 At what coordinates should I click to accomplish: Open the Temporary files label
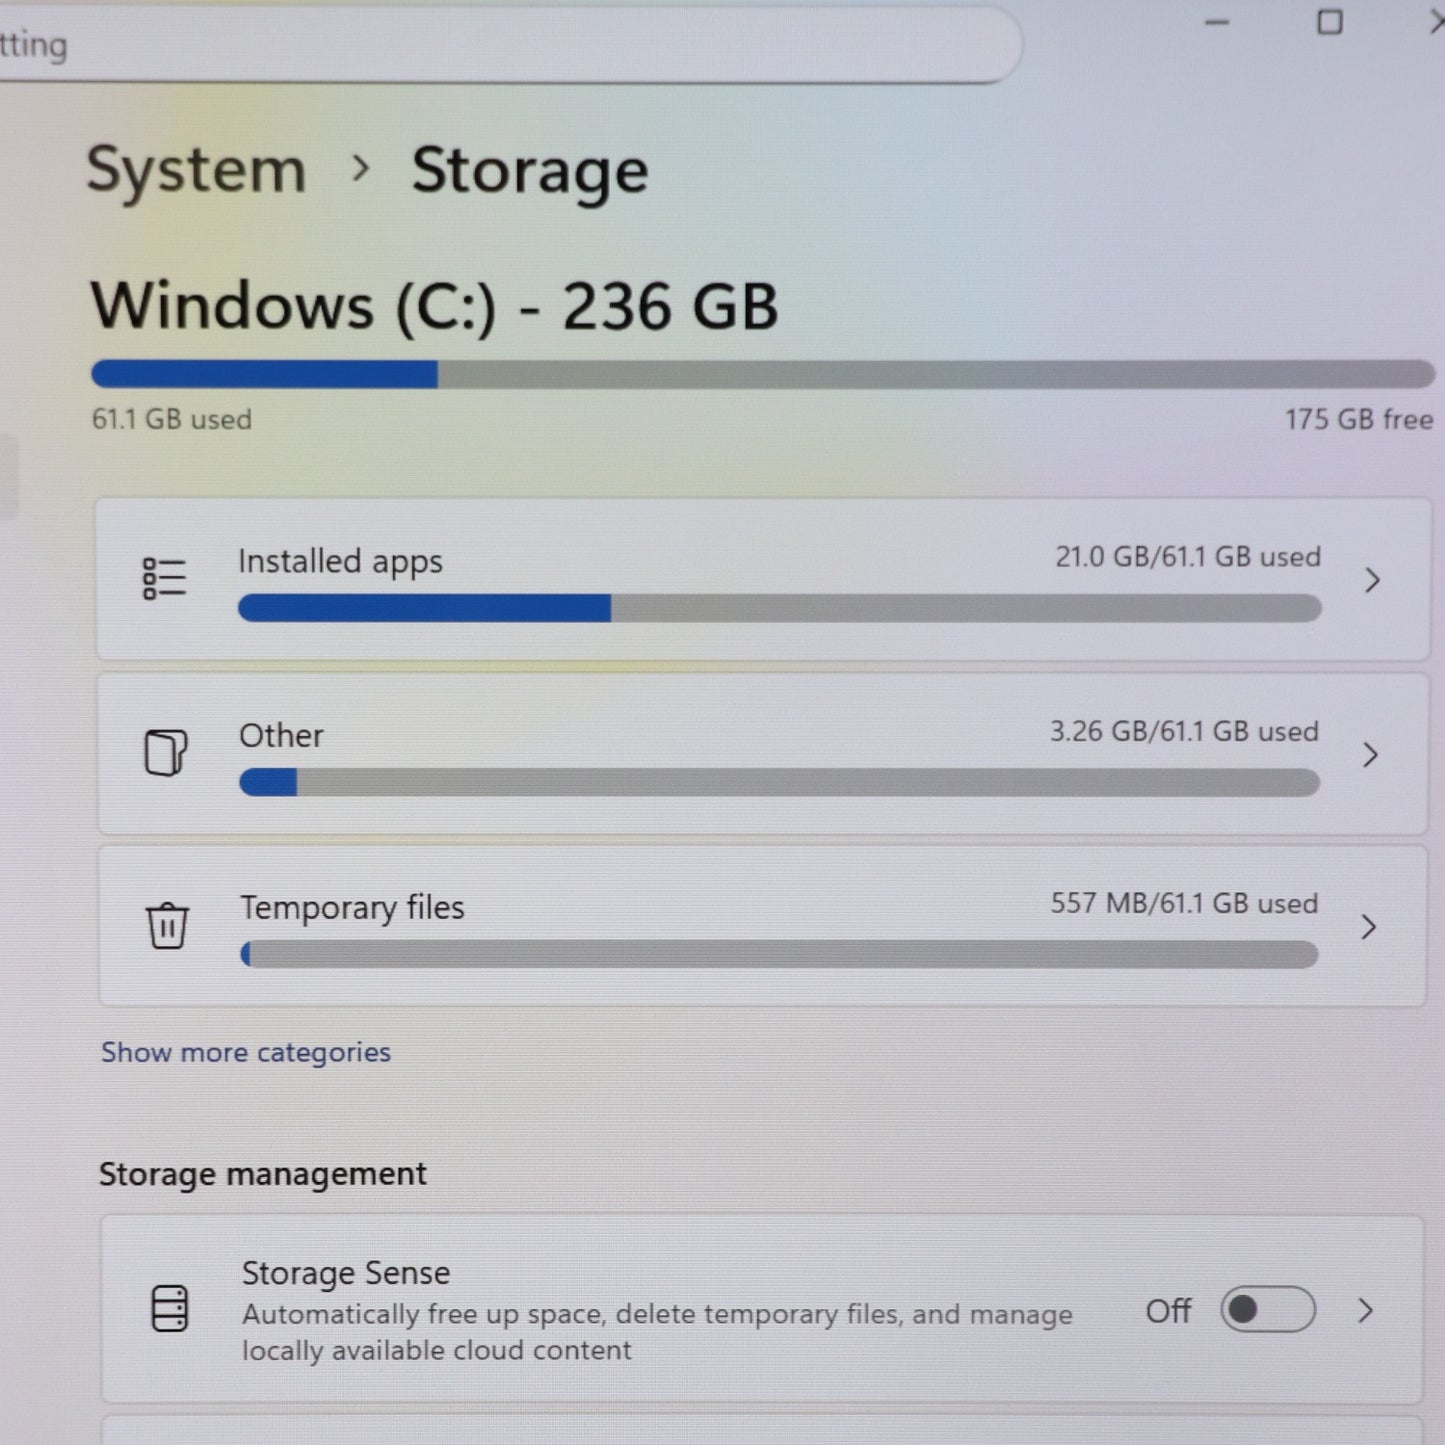pos(352,908)
